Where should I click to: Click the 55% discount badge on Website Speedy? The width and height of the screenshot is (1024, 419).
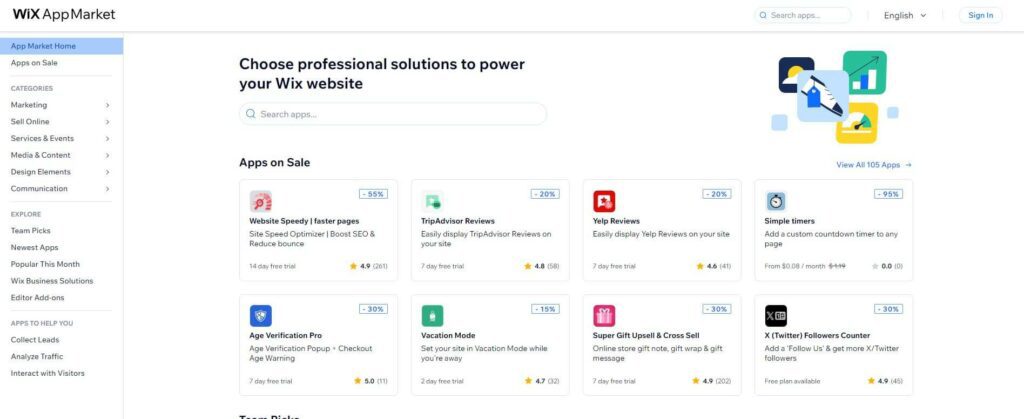[374, 194]
